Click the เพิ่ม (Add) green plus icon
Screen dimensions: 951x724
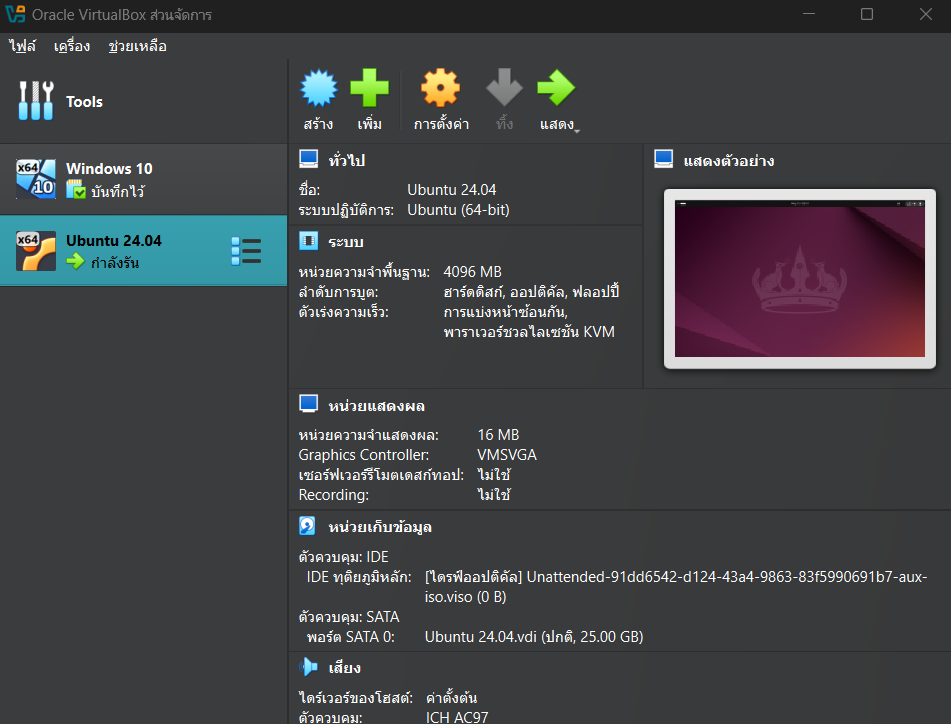tap(369, 88)
